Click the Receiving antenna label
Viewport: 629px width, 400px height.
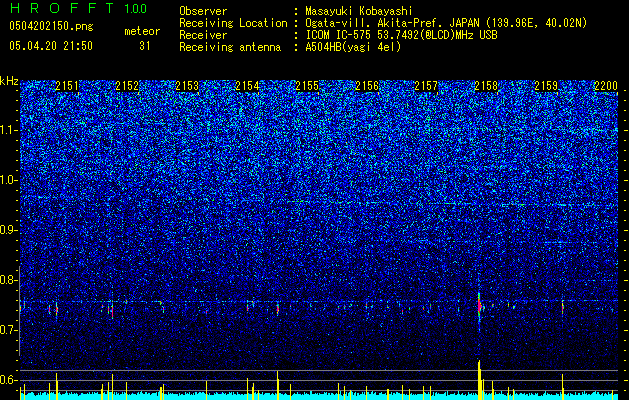point(230,47)
